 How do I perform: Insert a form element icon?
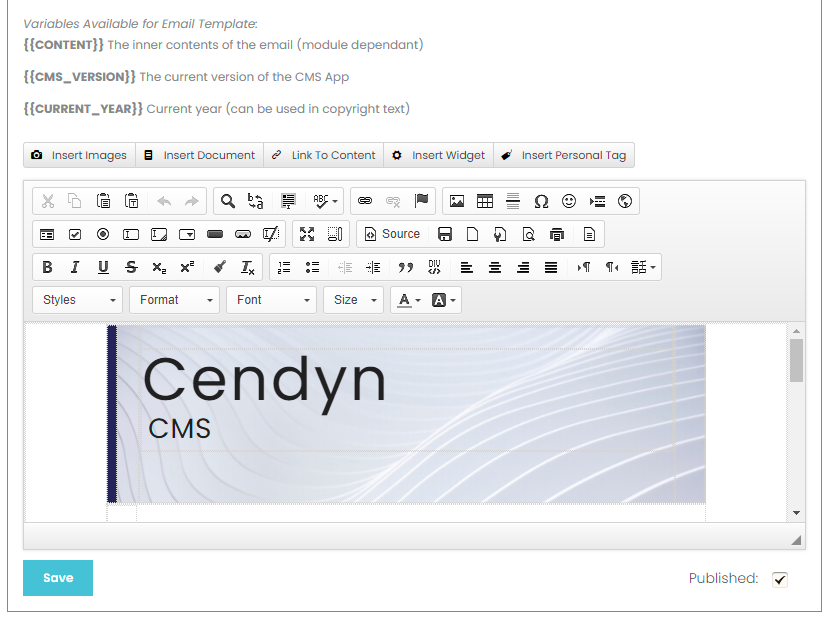coord(47,234)
